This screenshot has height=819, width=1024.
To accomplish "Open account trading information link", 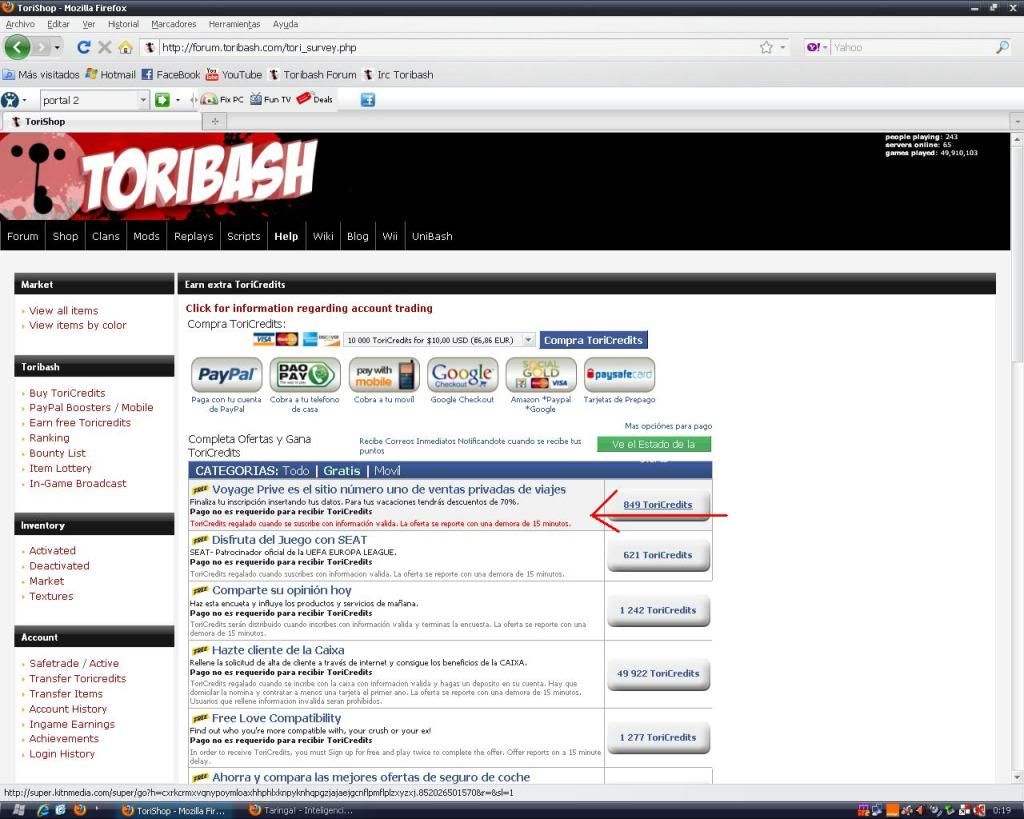I will 309,308.
